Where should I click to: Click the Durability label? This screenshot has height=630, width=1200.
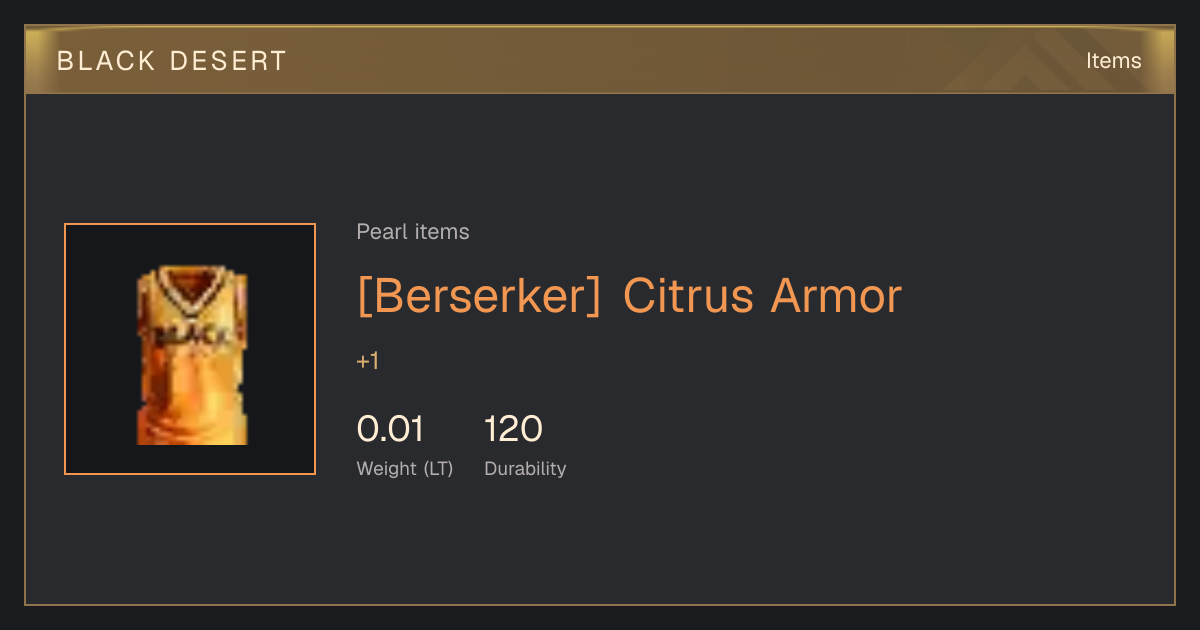[525, 469]
